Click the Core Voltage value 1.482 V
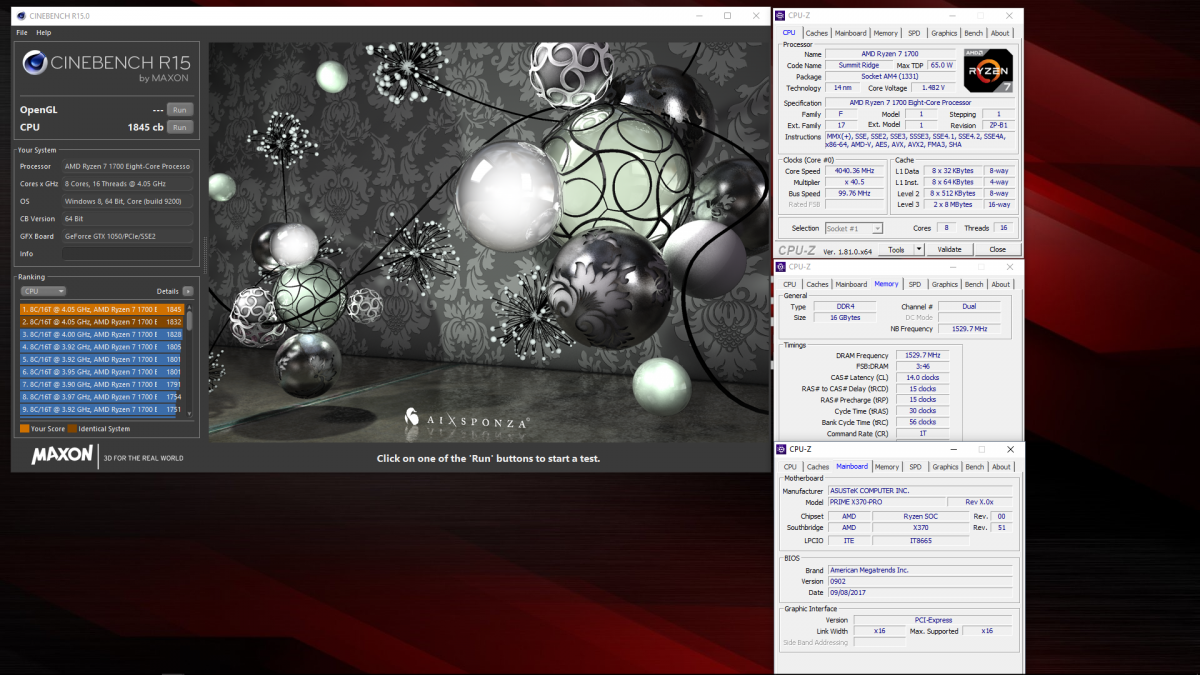The height and width of the screenshot is (675, 1200). (933, 88)
